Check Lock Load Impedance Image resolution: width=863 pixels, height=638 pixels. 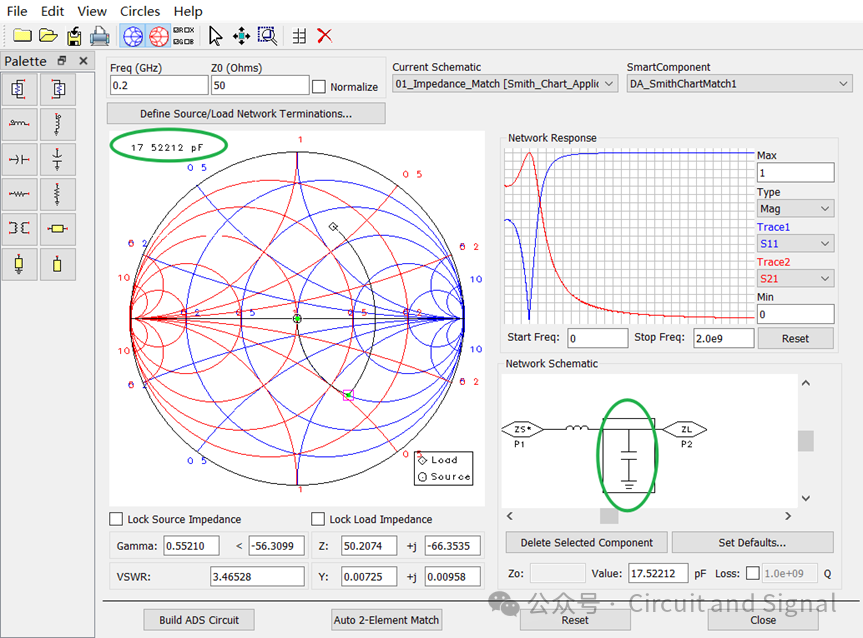[x=318, y=519]
